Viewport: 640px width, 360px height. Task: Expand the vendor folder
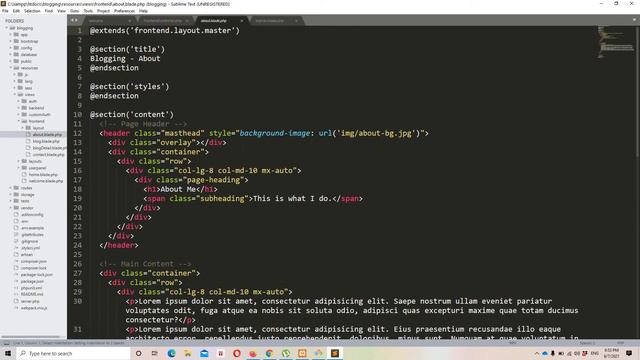11,208
